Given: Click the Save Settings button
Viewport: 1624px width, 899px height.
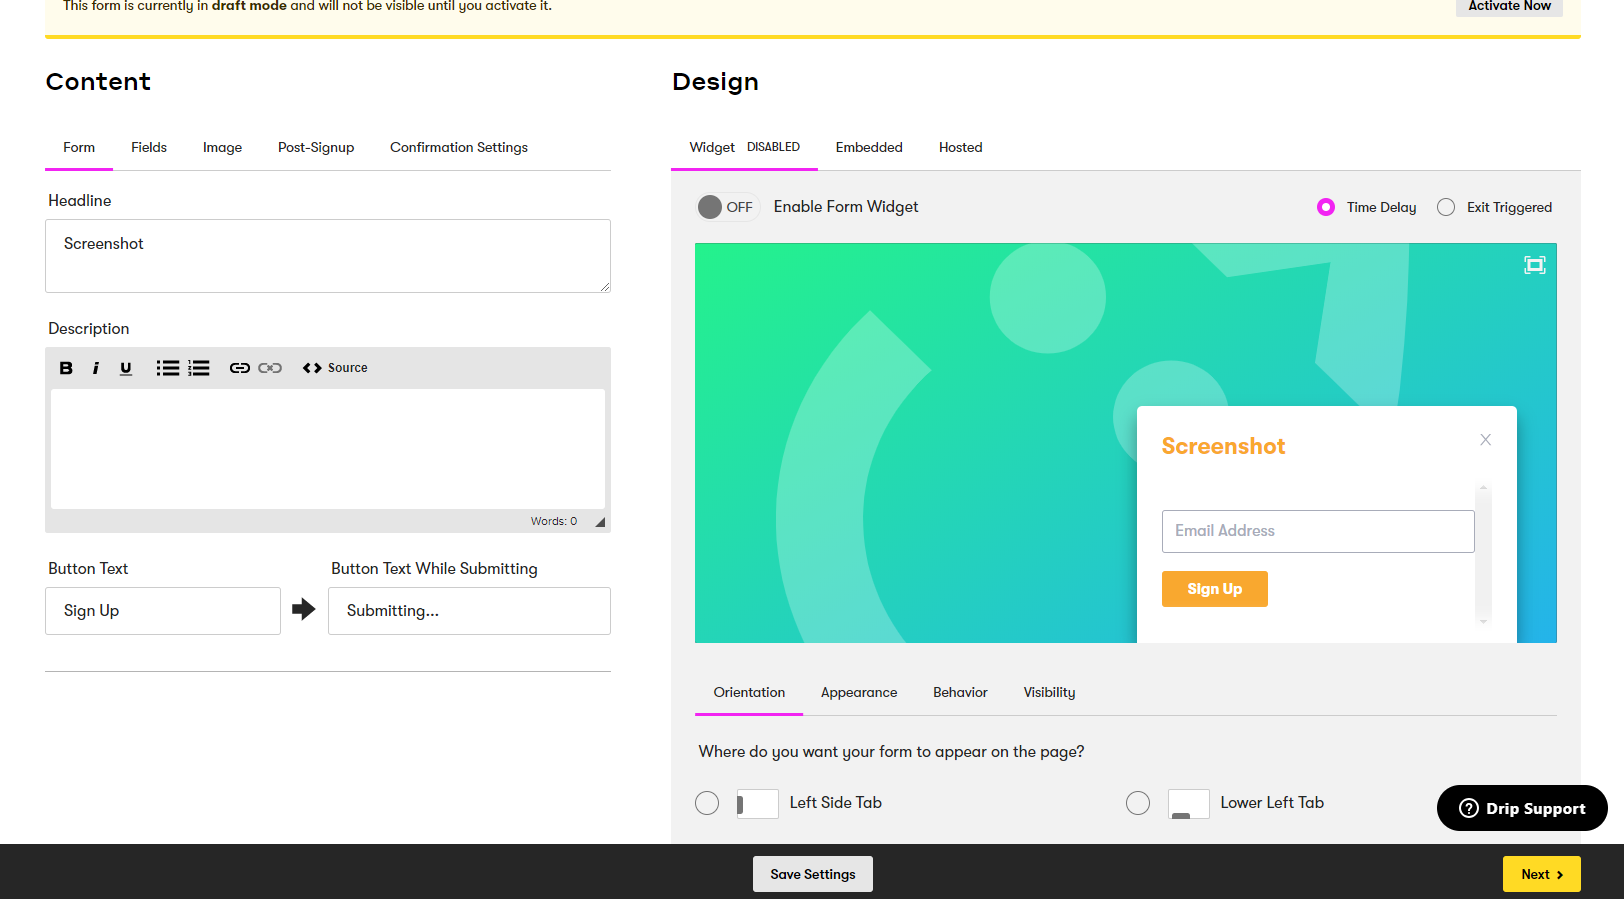Looking at the screenshot, I should click(x=812, y=874).
